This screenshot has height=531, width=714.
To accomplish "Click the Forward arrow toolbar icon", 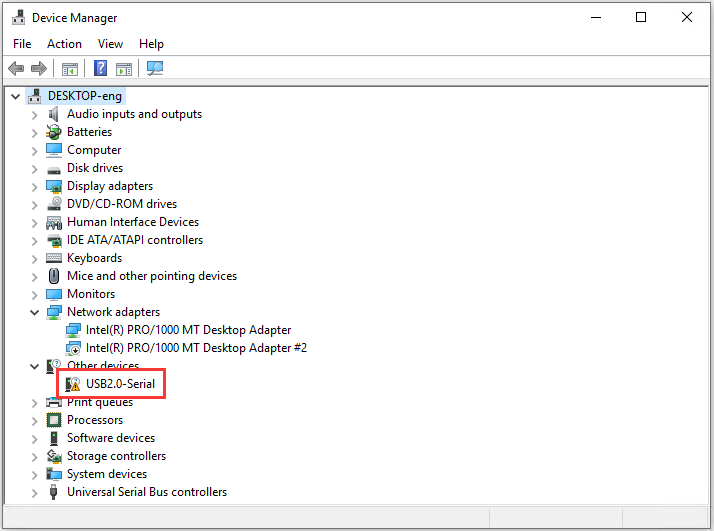I will click(x=39, y=69).
